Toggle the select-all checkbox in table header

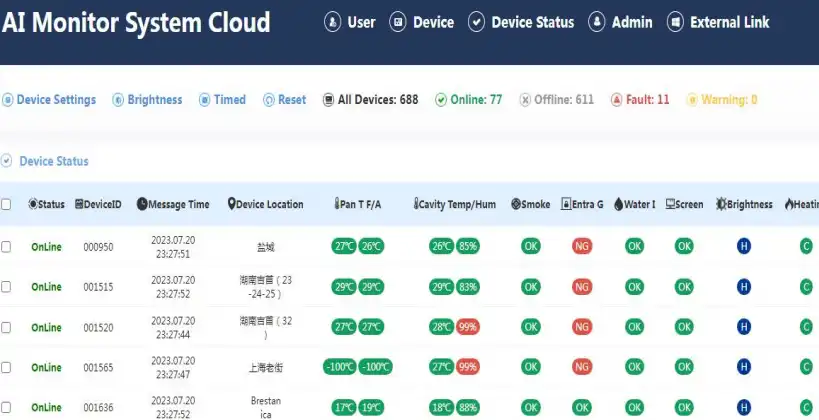tap(7, 204)
